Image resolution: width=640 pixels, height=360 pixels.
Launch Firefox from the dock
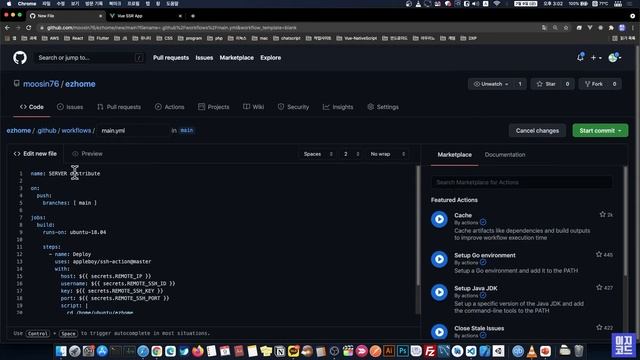[x=198, y=351]
